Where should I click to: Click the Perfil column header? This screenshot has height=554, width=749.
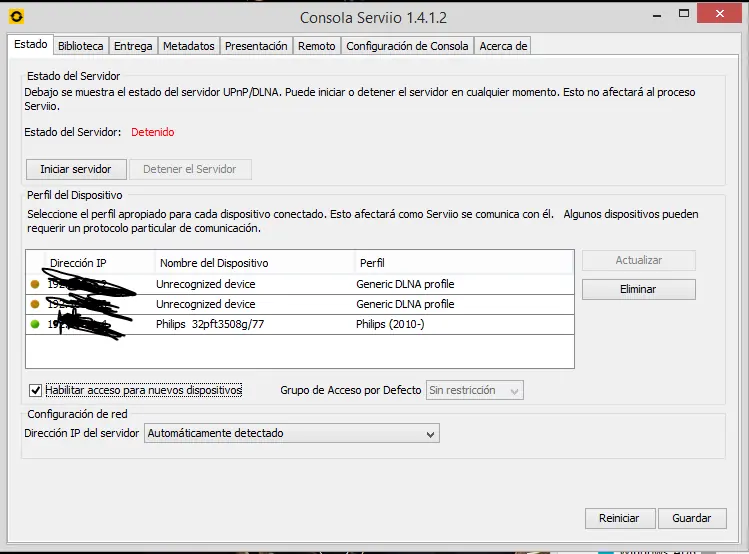tap(464, 263)
